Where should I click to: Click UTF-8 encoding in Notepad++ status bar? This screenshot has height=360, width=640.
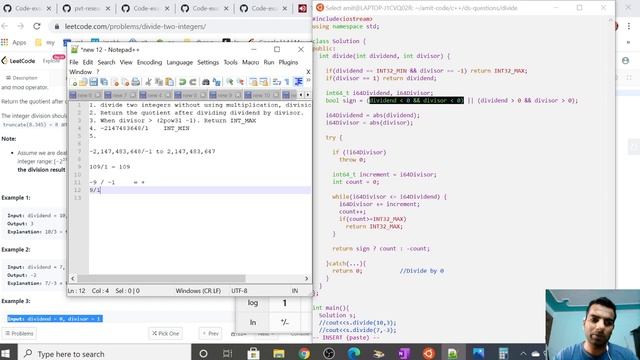coord(239,291)
